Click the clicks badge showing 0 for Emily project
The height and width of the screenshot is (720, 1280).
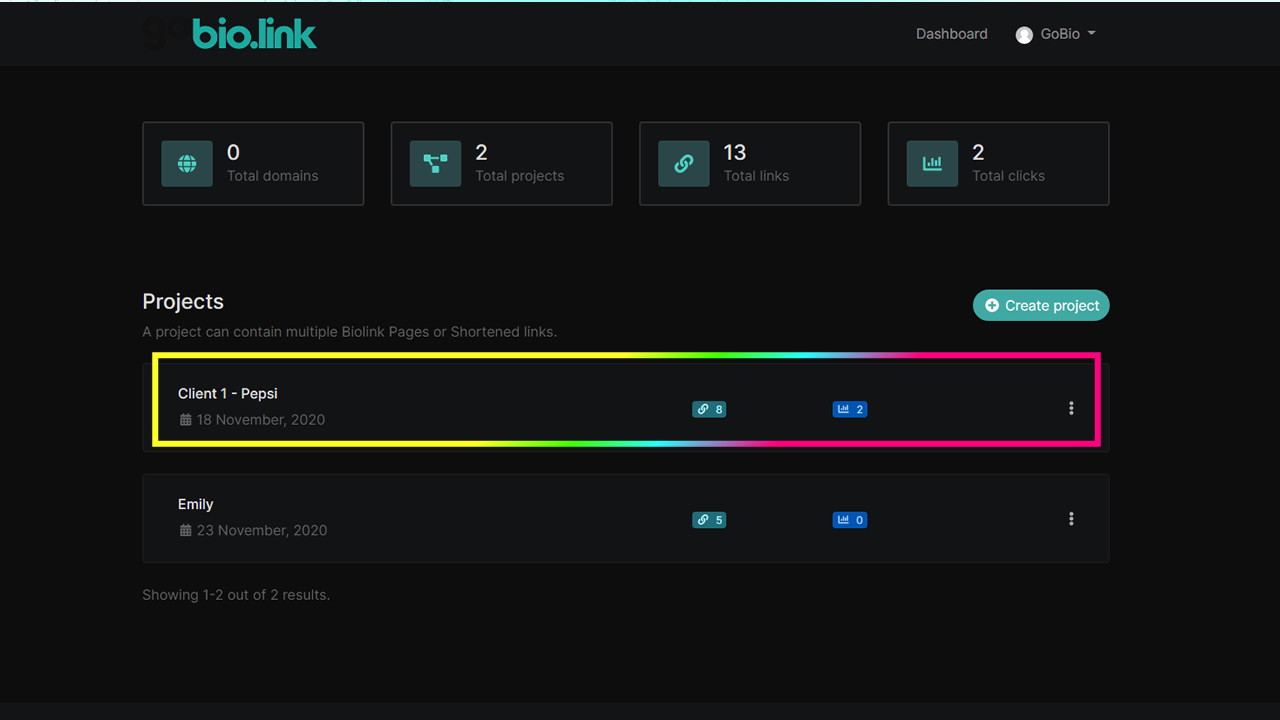click(x=849, y=519)
